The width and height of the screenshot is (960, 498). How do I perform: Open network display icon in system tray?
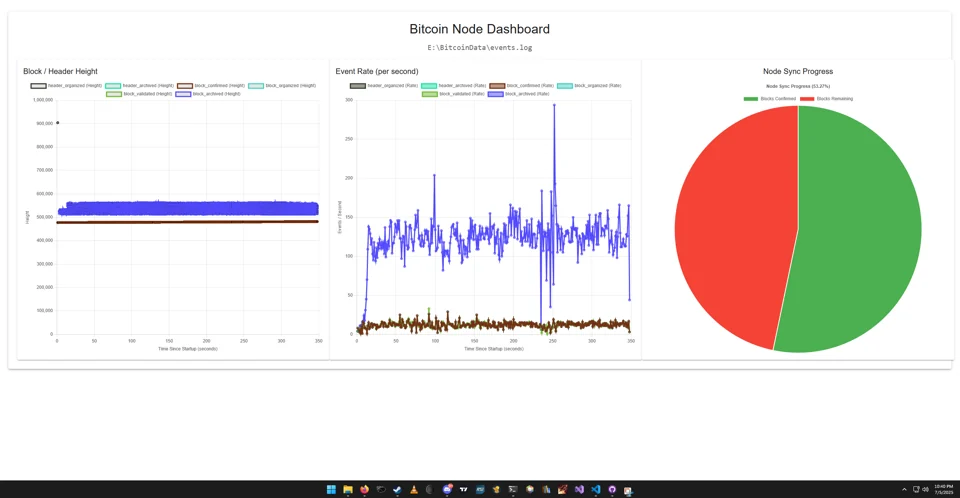(x=916, y=489)
